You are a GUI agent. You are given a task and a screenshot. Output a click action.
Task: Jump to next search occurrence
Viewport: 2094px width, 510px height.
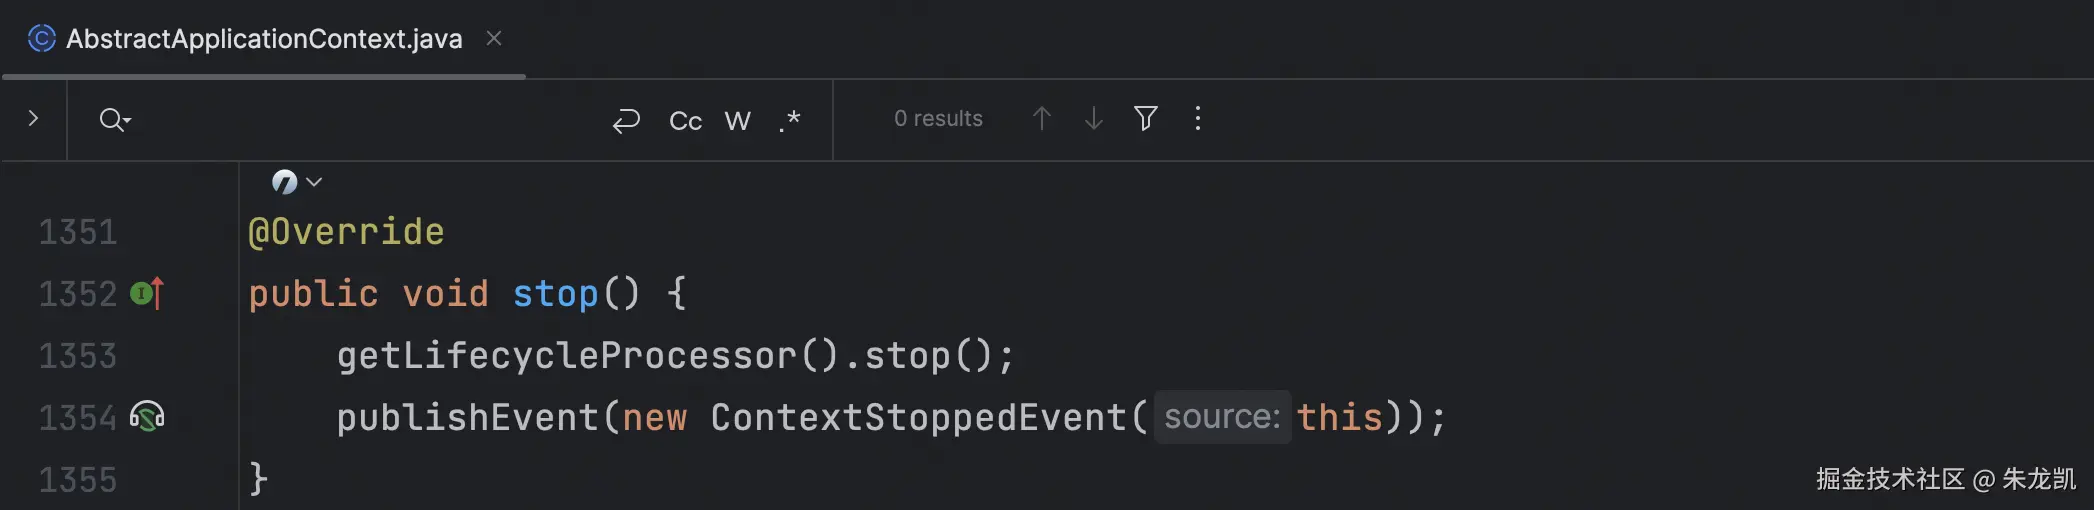click(x=1093, y=119)
